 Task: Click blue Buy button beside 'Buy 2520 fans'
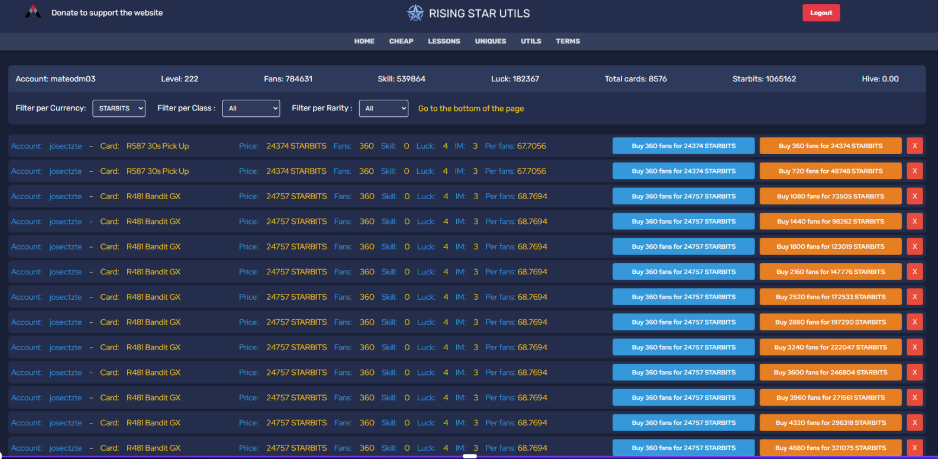point(683,297)
